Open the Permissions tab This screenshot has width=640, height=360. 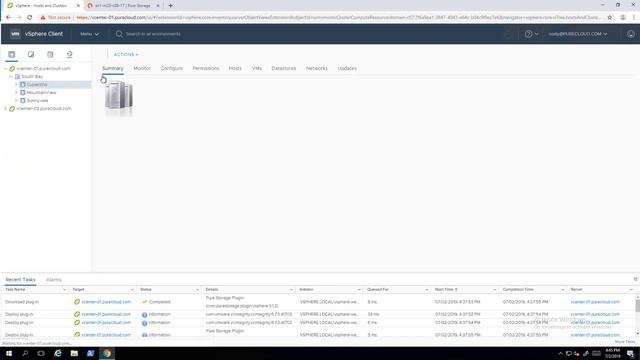click(206, 68)
